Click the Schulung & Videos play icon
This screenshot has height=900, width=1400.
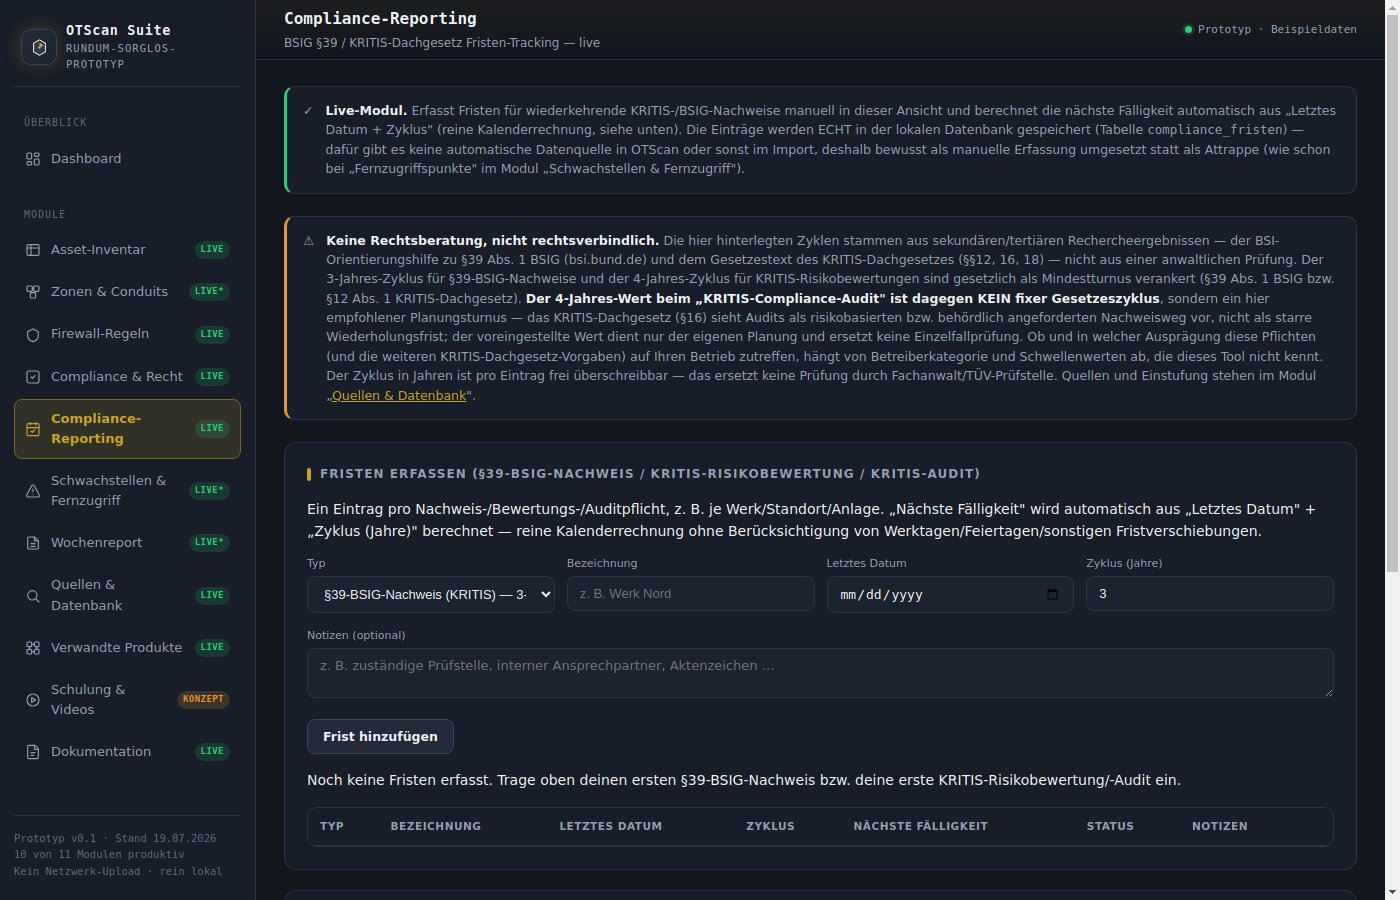coord(33,700)
